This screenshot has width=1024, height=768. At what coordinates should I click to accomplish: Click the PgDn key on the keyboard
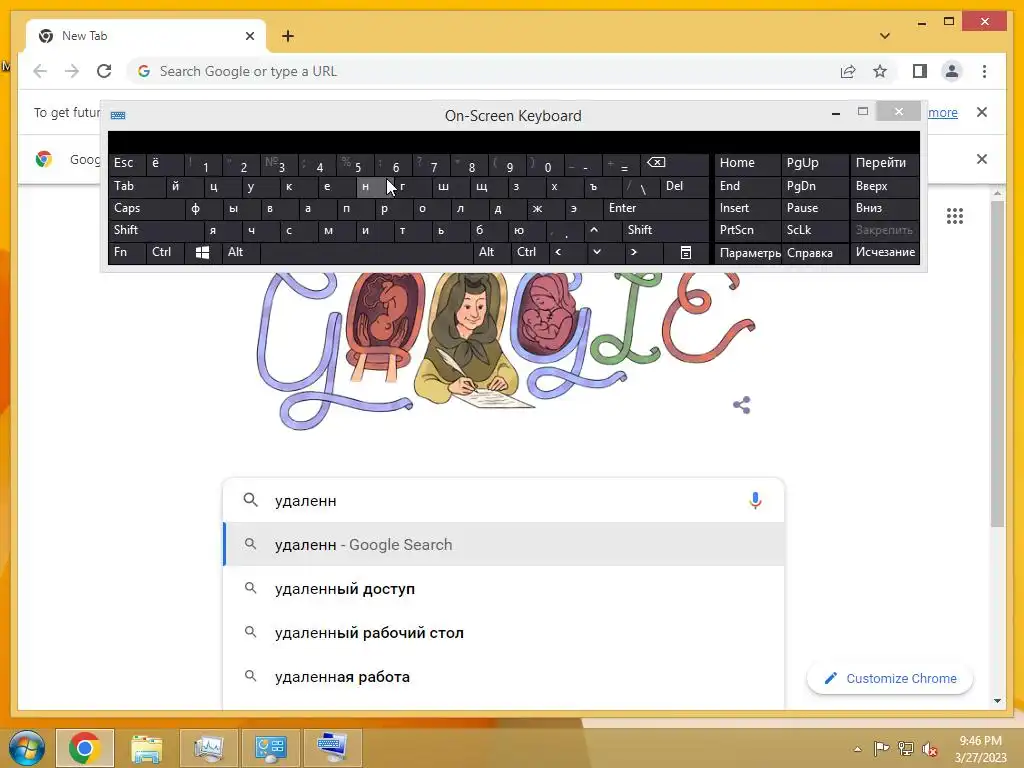point(815,186)
